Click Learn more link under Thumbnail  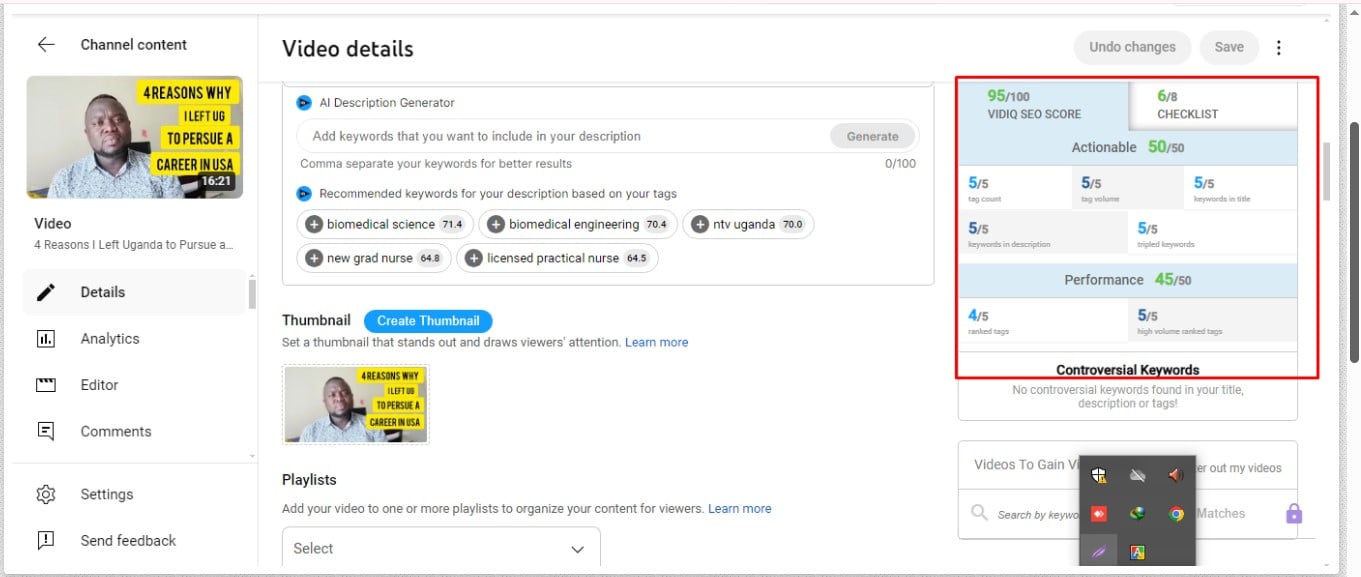click(656, 342)
